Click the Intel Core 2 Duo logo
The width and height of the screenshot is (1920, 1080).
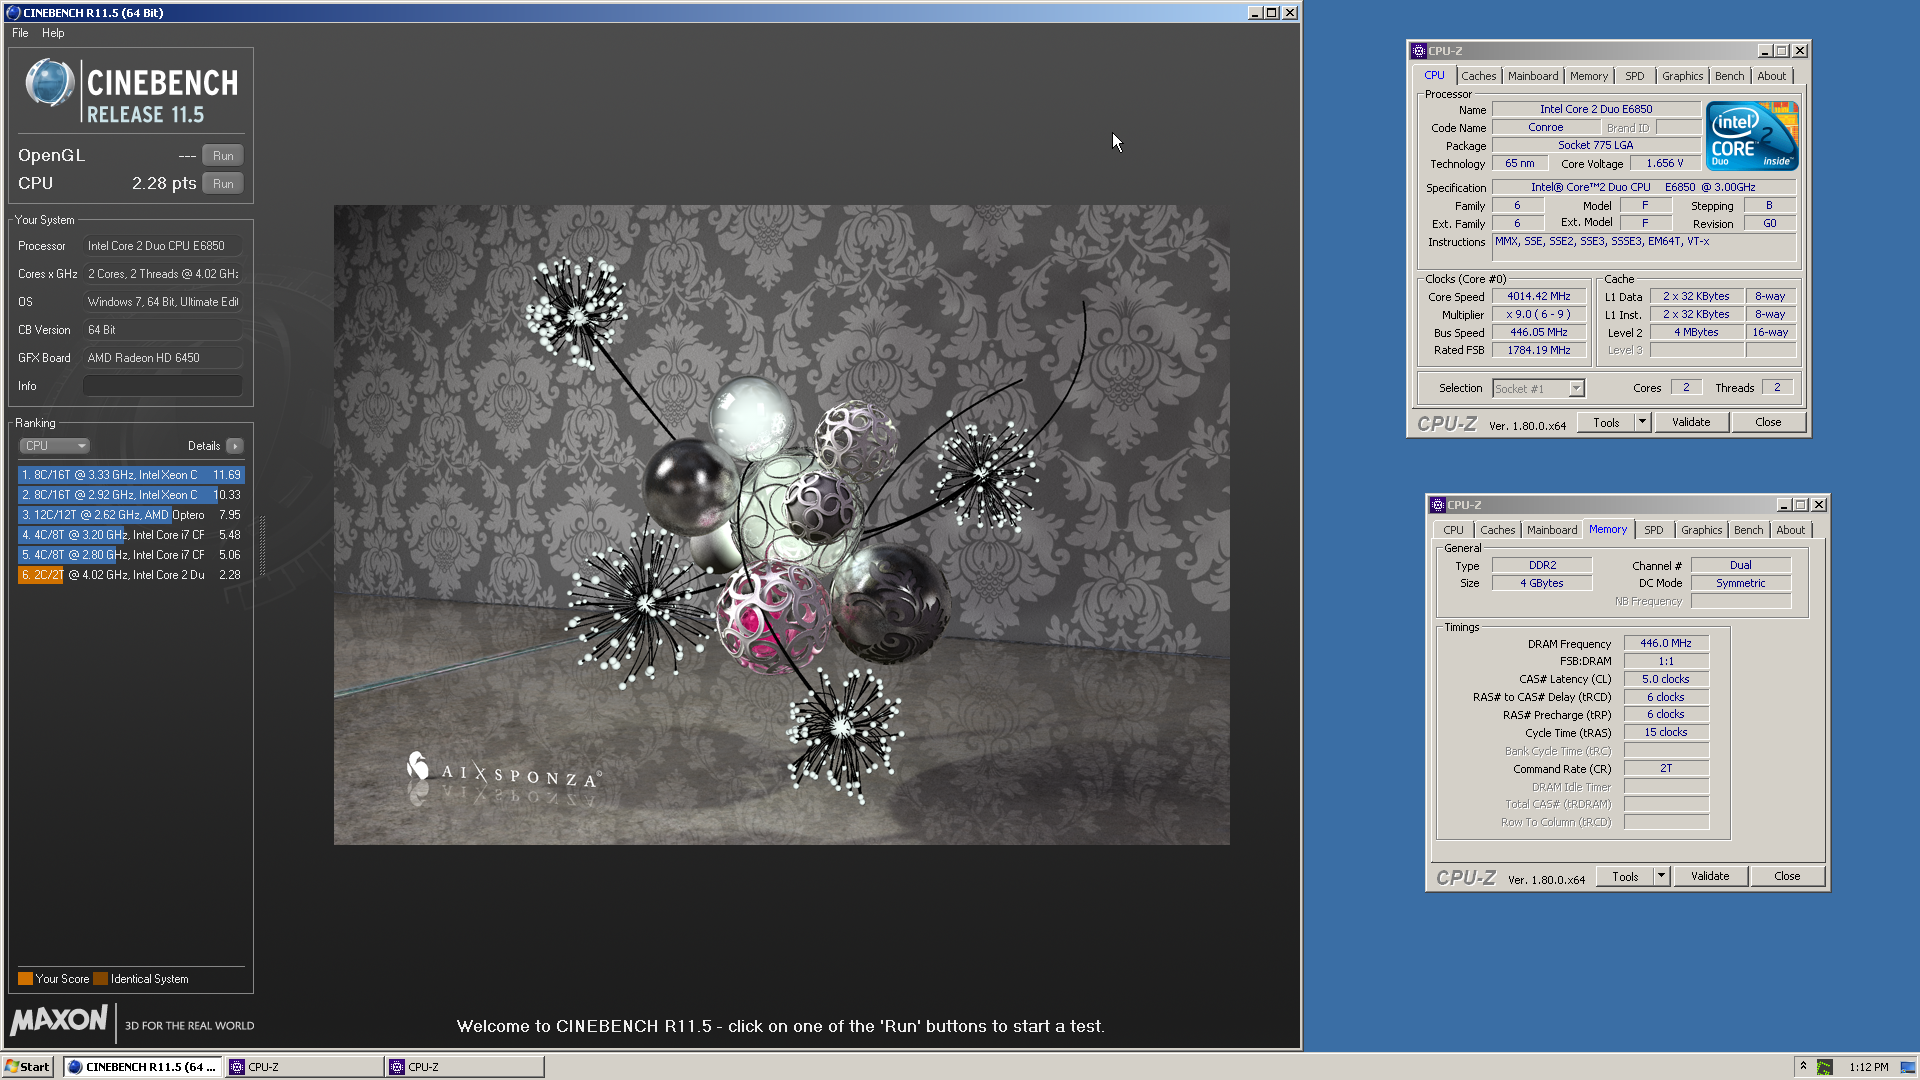[x=1751, y=136]
